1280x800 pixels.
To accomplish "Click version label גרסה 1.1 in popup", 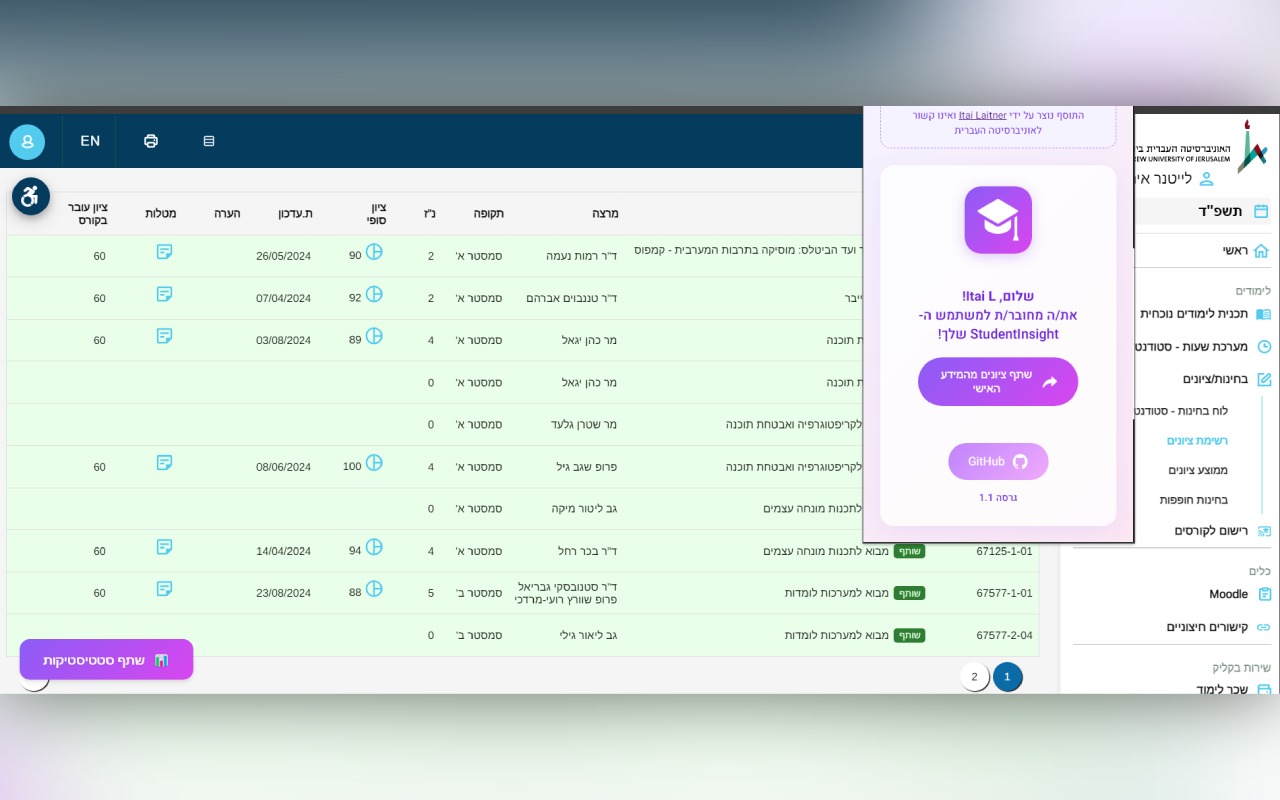I will point(998,497).
